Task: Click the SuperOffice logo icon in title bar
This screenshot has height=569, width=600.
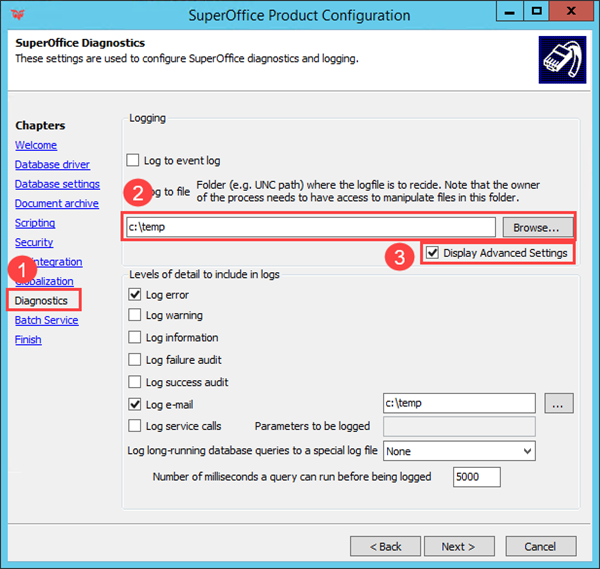Action: pyautogui.click(x=18, y=15)
